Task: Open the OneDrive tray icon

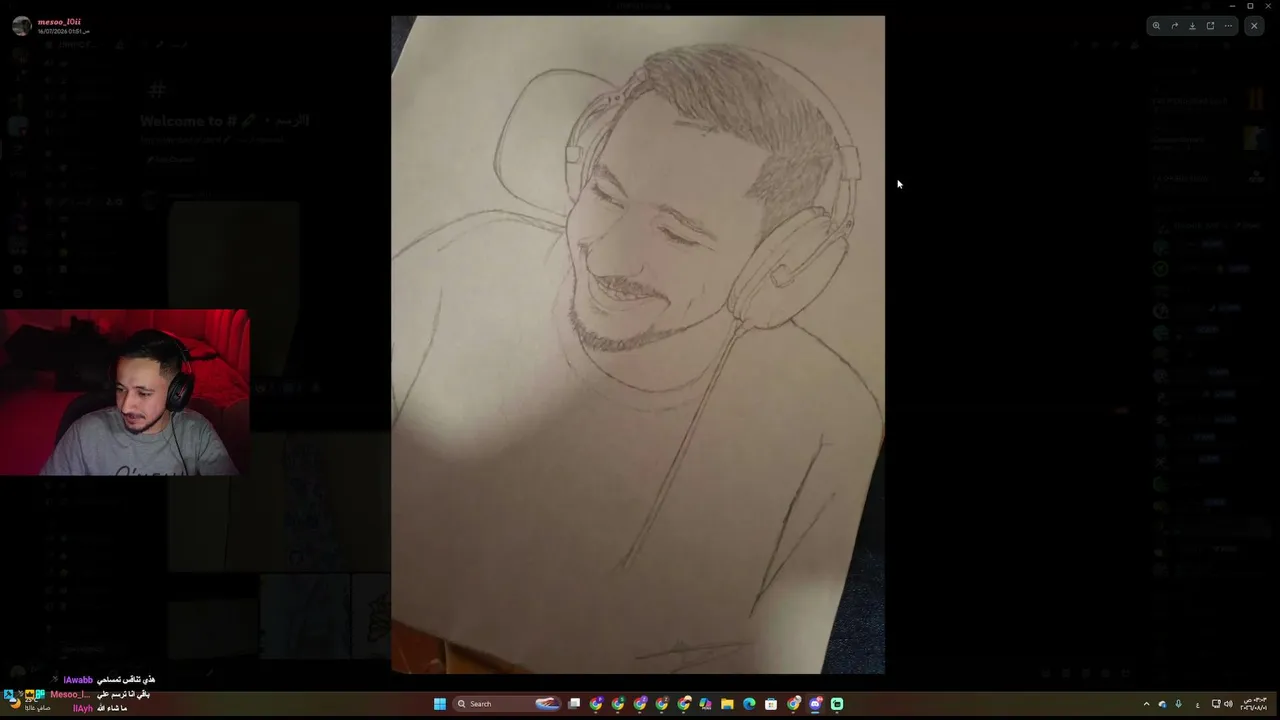Action: [1162, 704]
